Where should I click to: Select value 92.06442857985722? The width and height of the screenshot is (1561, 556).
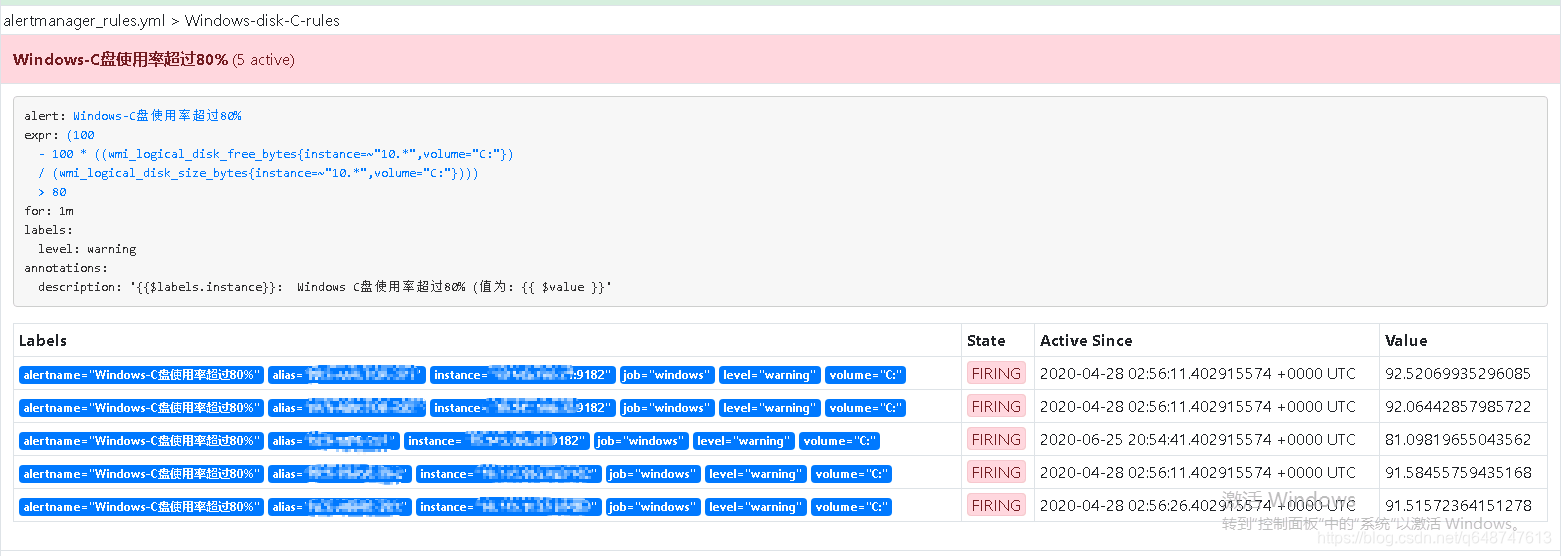(x=1457, y=407)
